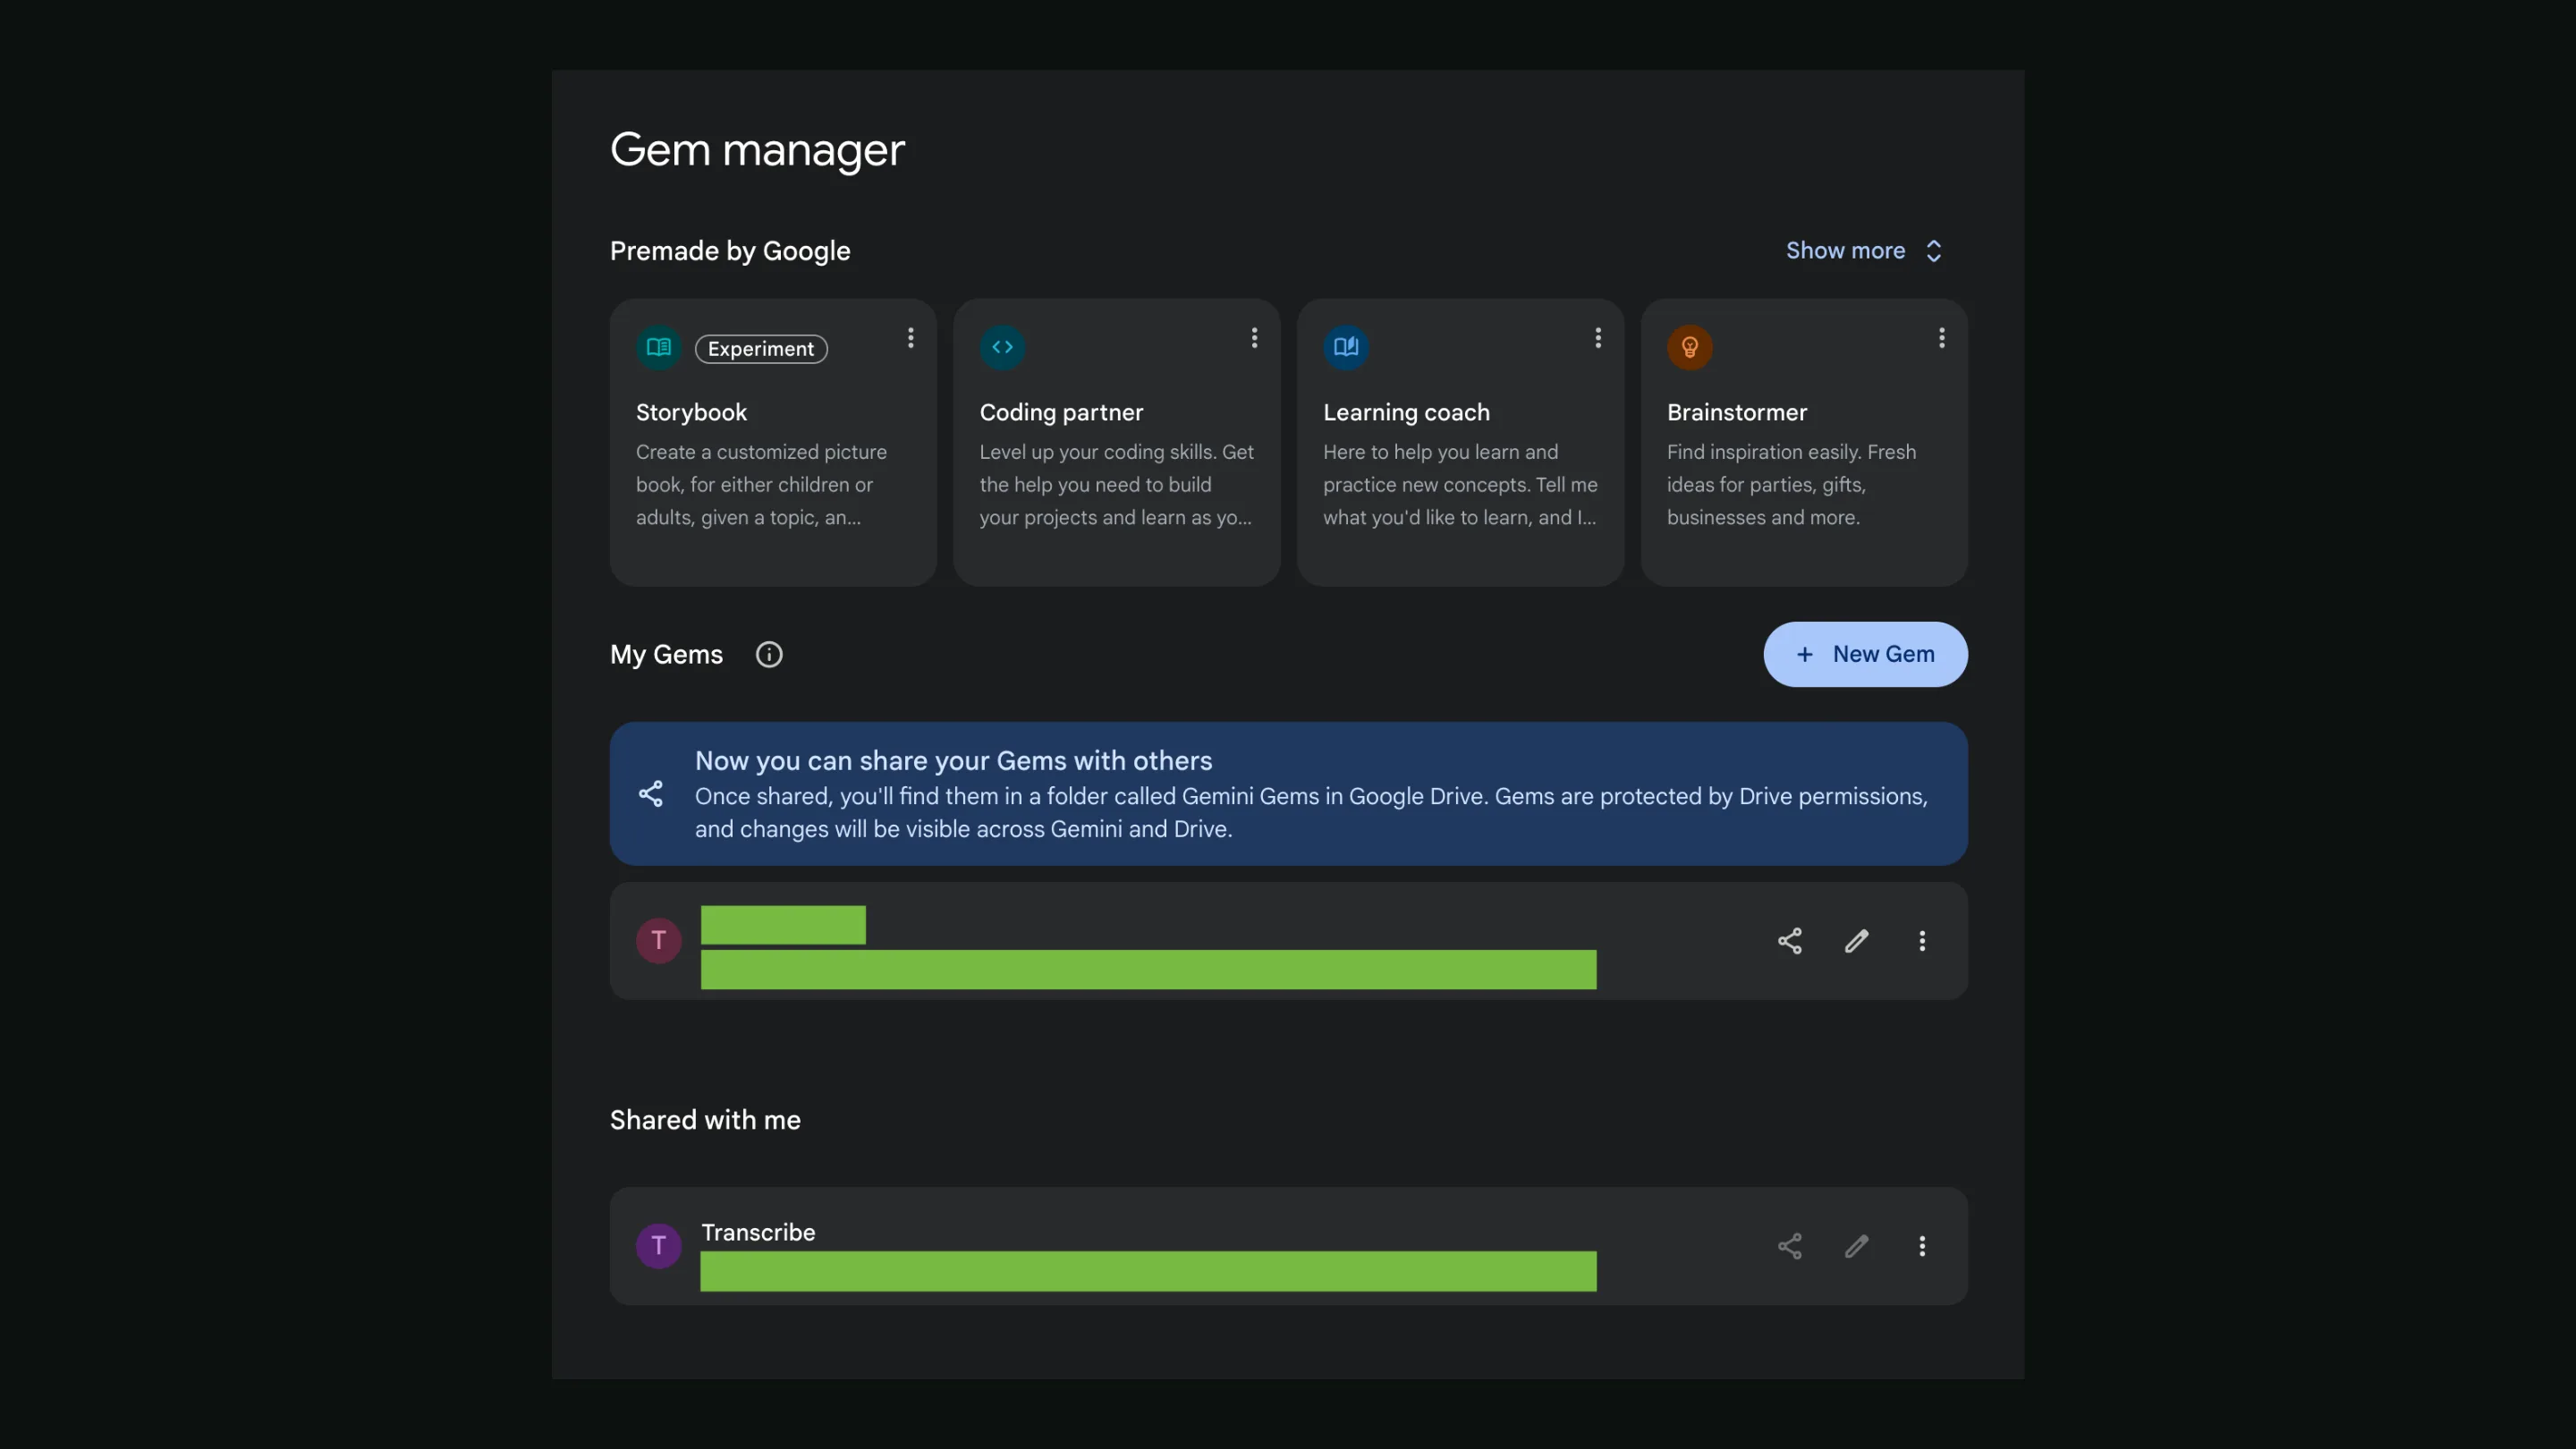Click the My Gems info icon
The image size is (2576, 1449).
pyautogui.click(x=769, y=654)
